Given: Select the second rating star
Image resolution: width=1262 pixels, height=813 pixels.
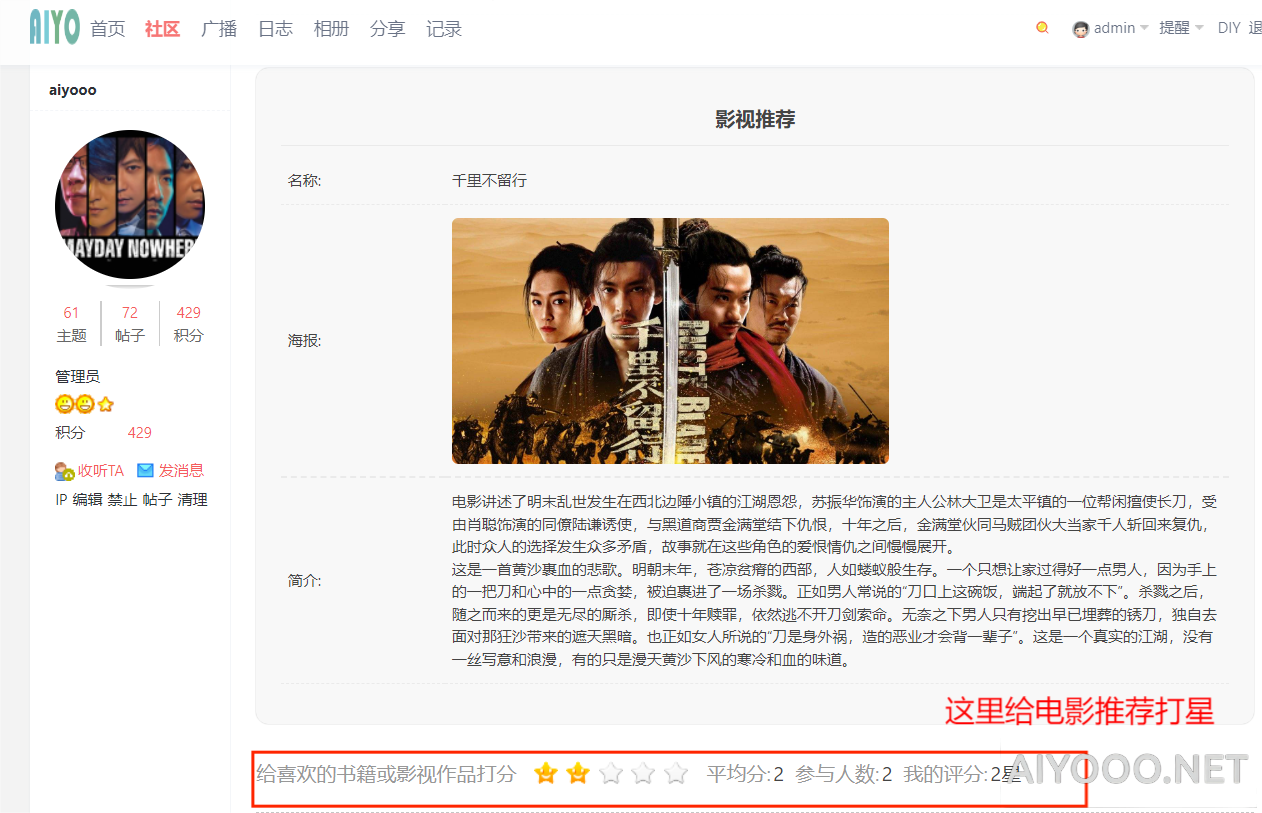Looking at the screenshot, I should (578, 773).
